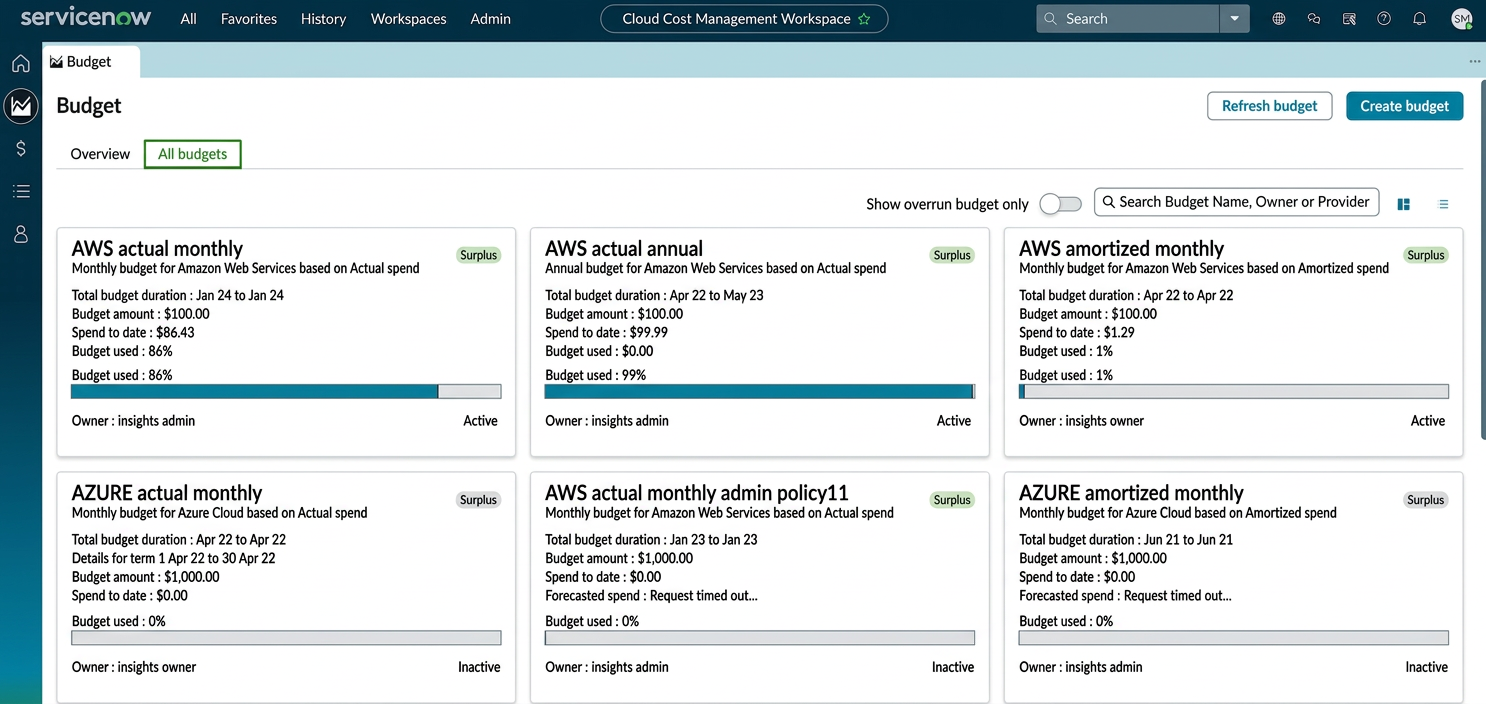Open the Home icon in left sidebar

pos(20,64)
